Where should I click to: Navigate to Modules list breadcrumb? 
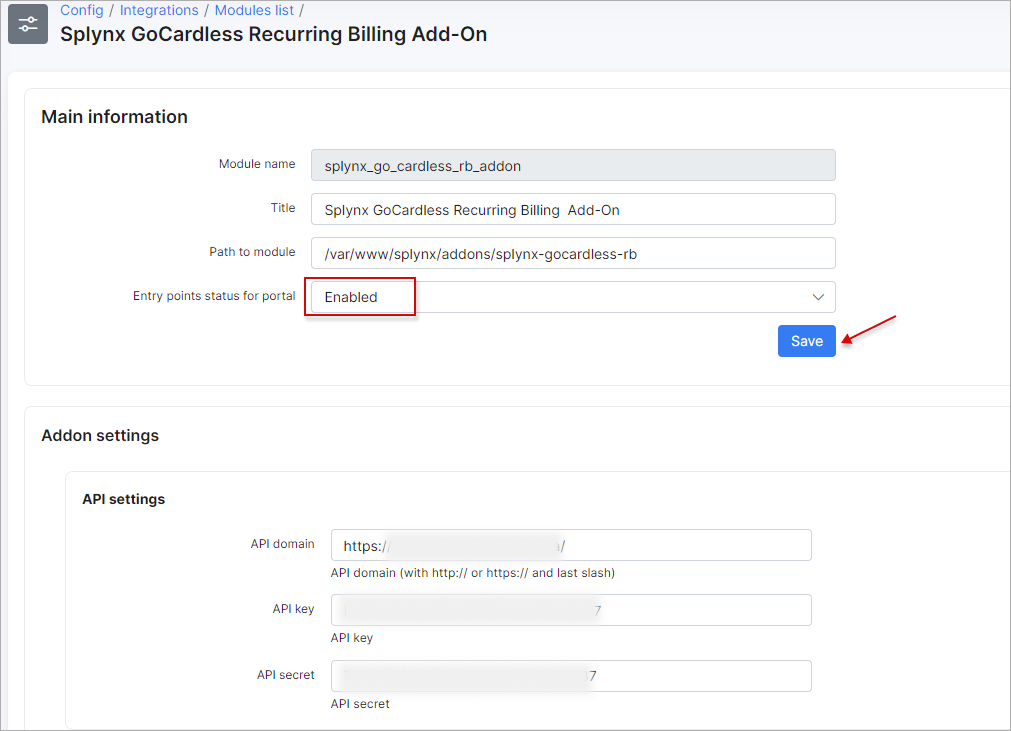click(254, 10)
